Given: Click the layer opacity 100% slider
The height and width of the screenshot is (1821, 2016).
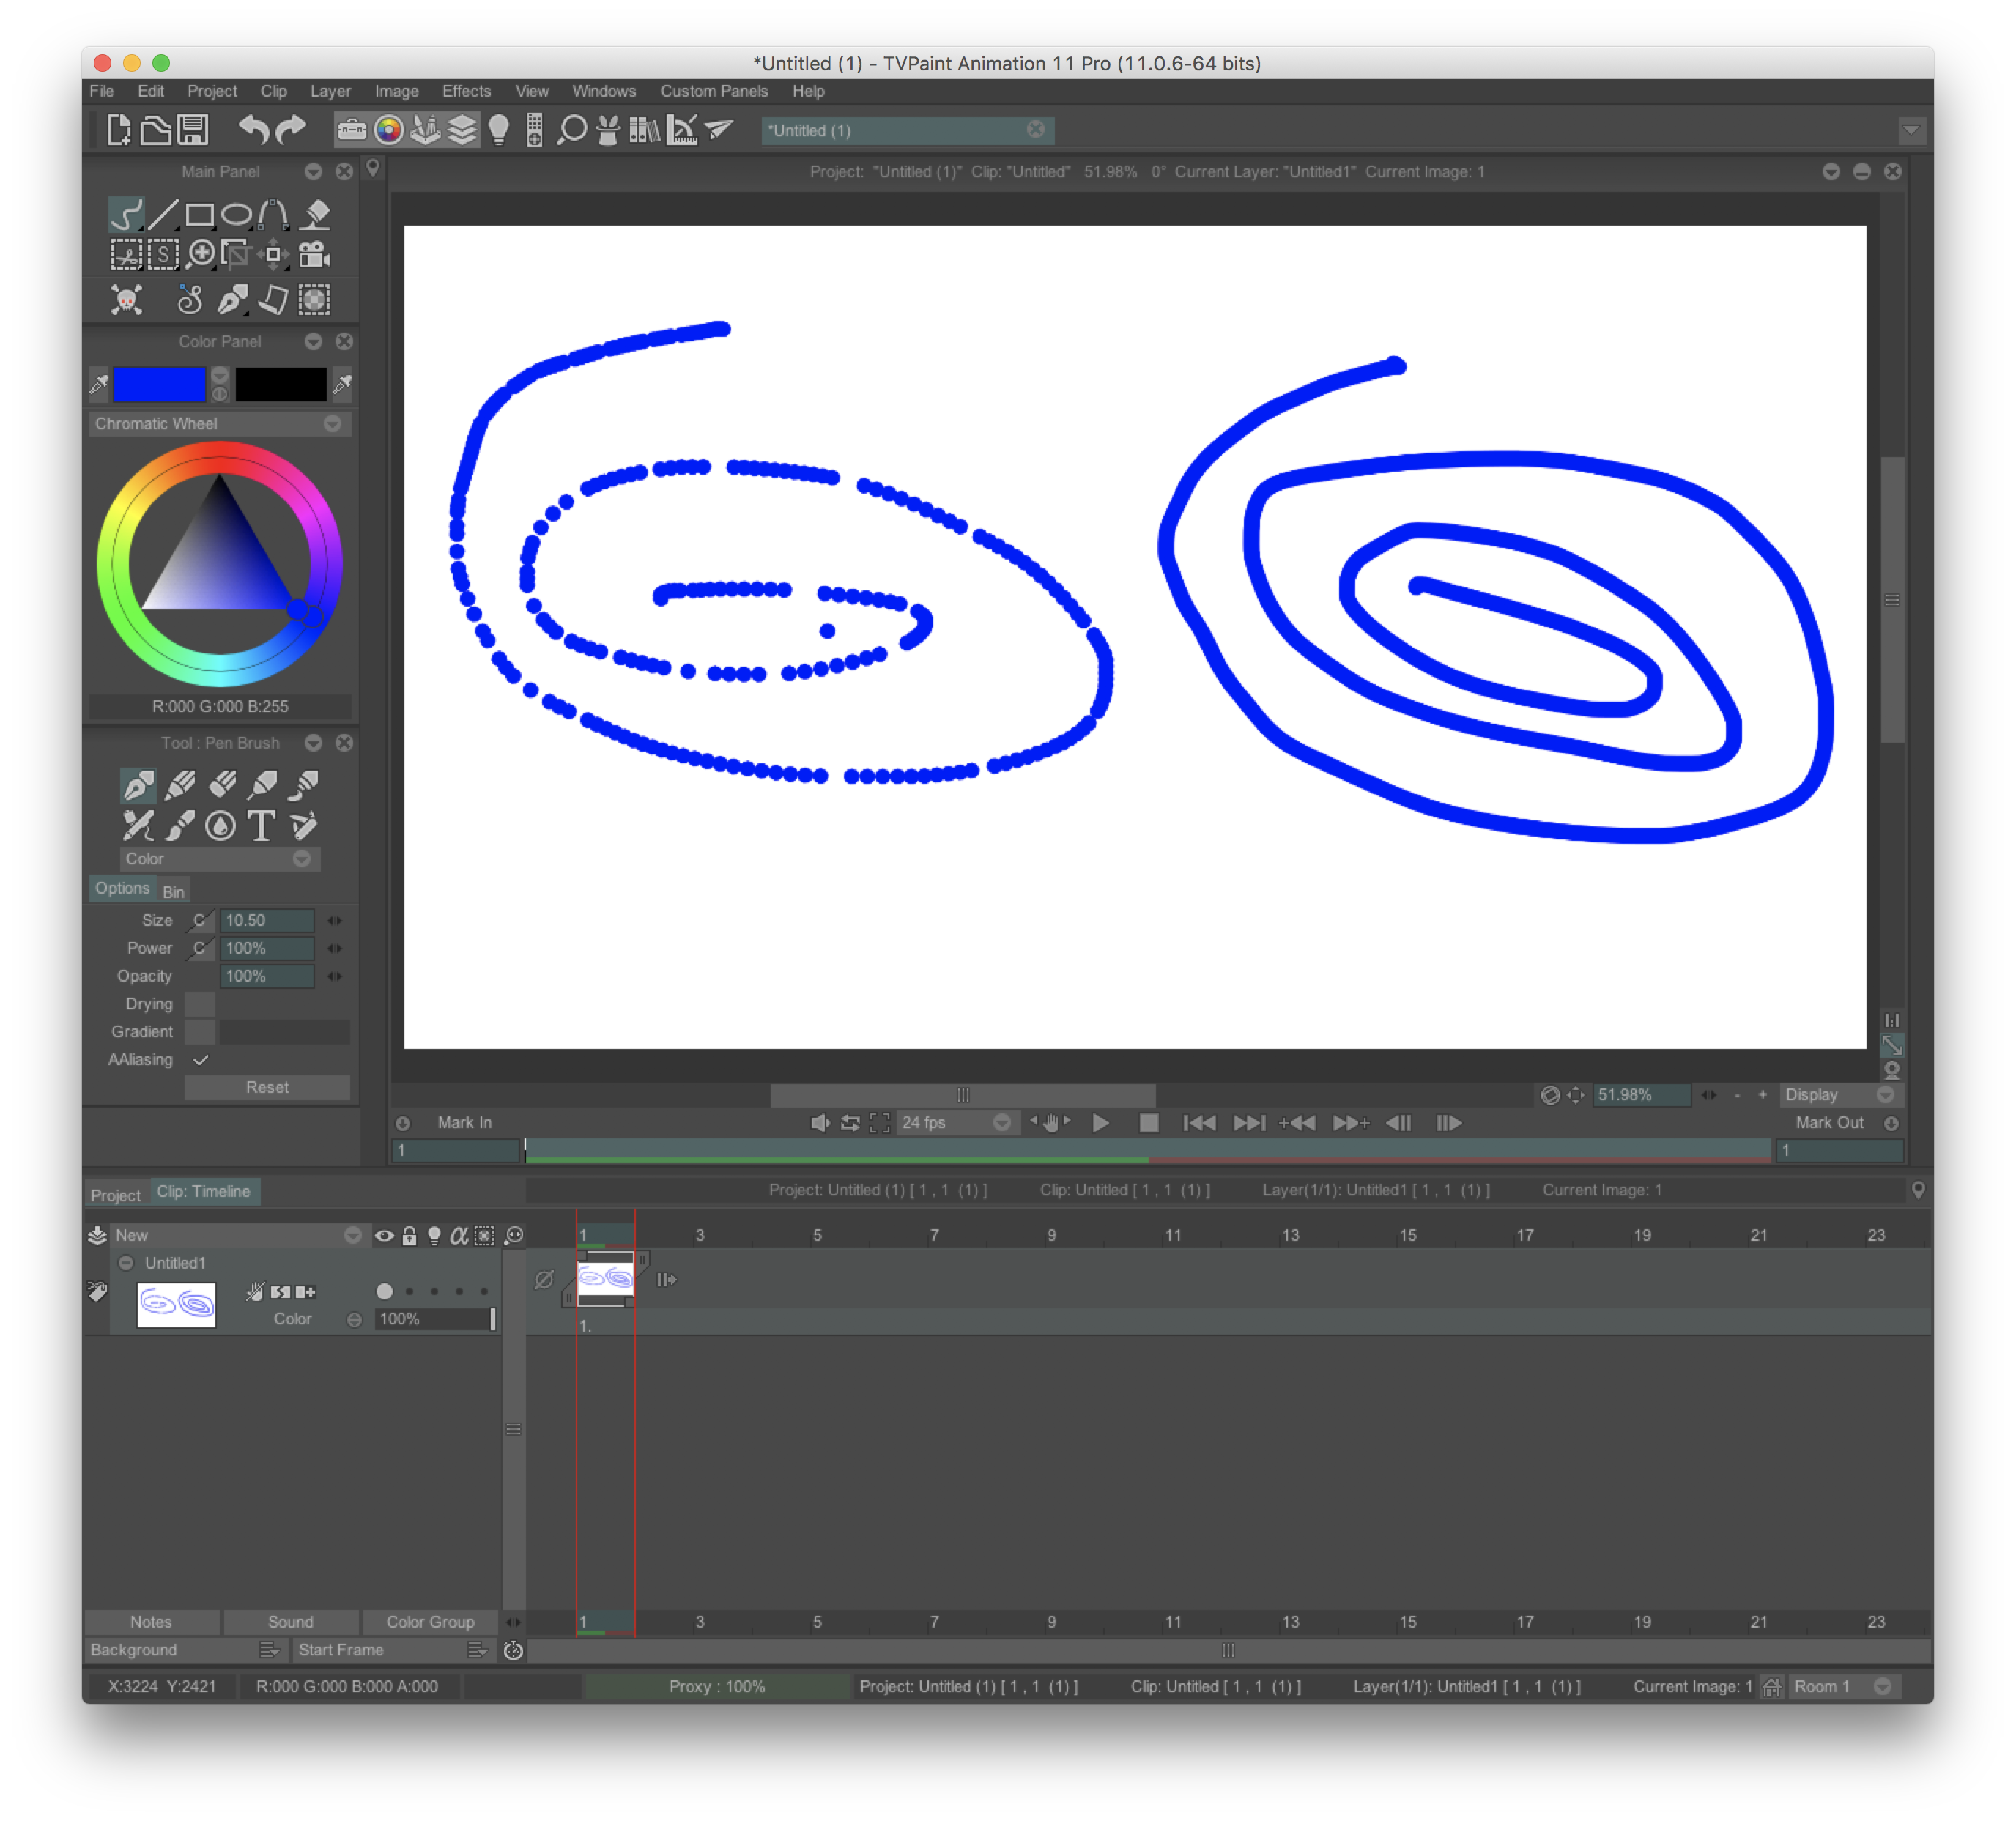Looking at the screenshot, I should pos(435,1319).
